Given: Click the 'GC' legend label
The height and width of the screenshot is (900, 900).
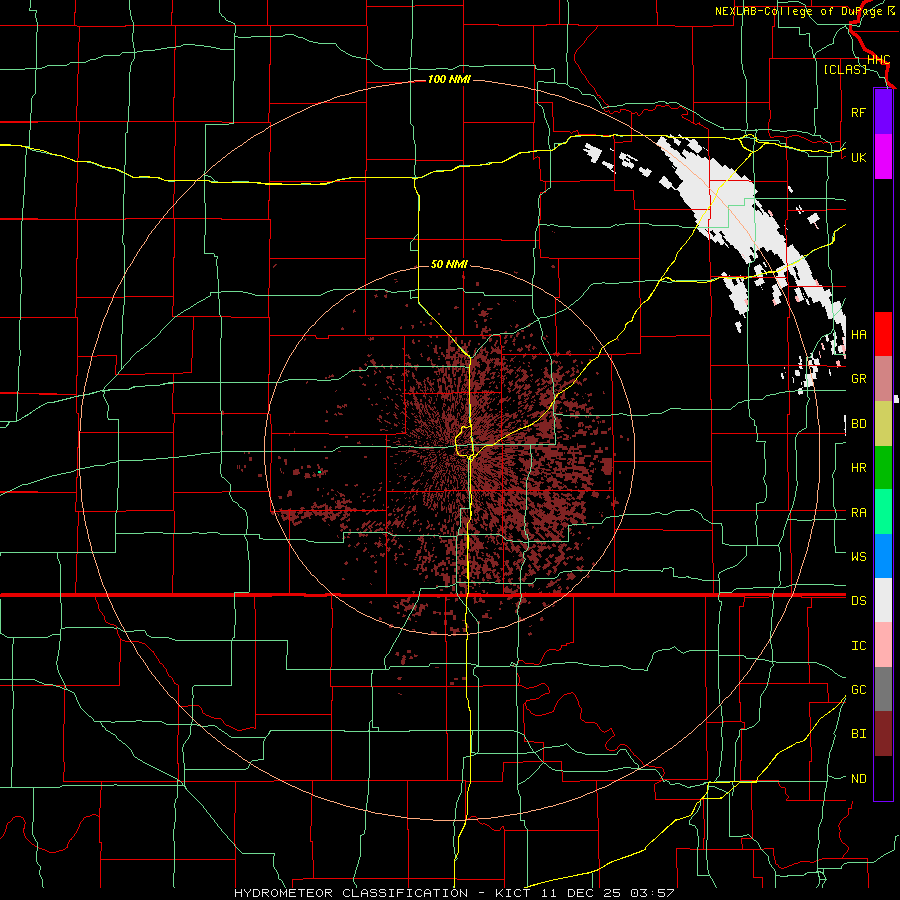Looking at the screenshot, I should [859, 689].
